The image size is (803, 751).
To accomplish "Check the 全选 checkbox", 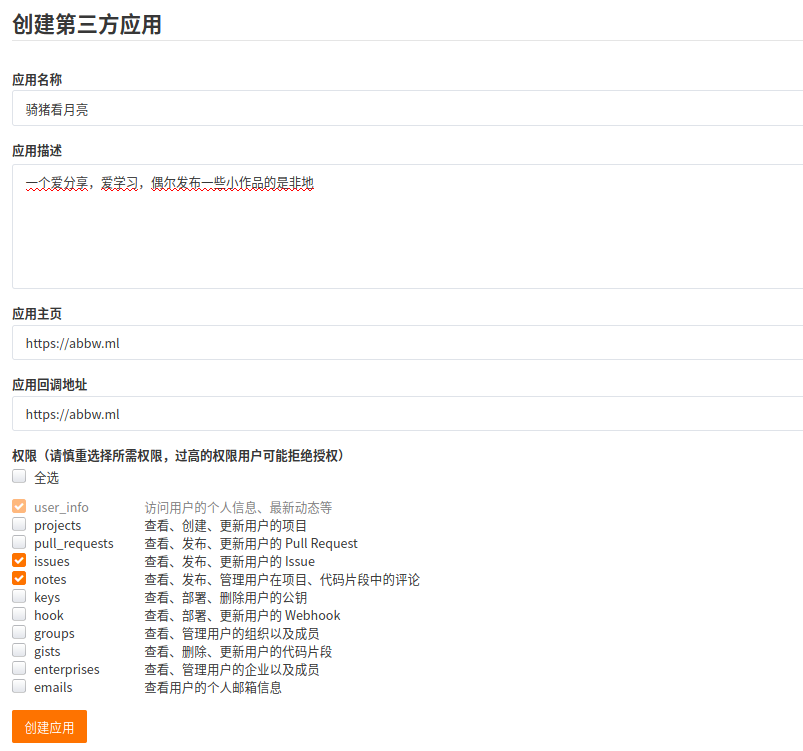I will click(19, 476).
